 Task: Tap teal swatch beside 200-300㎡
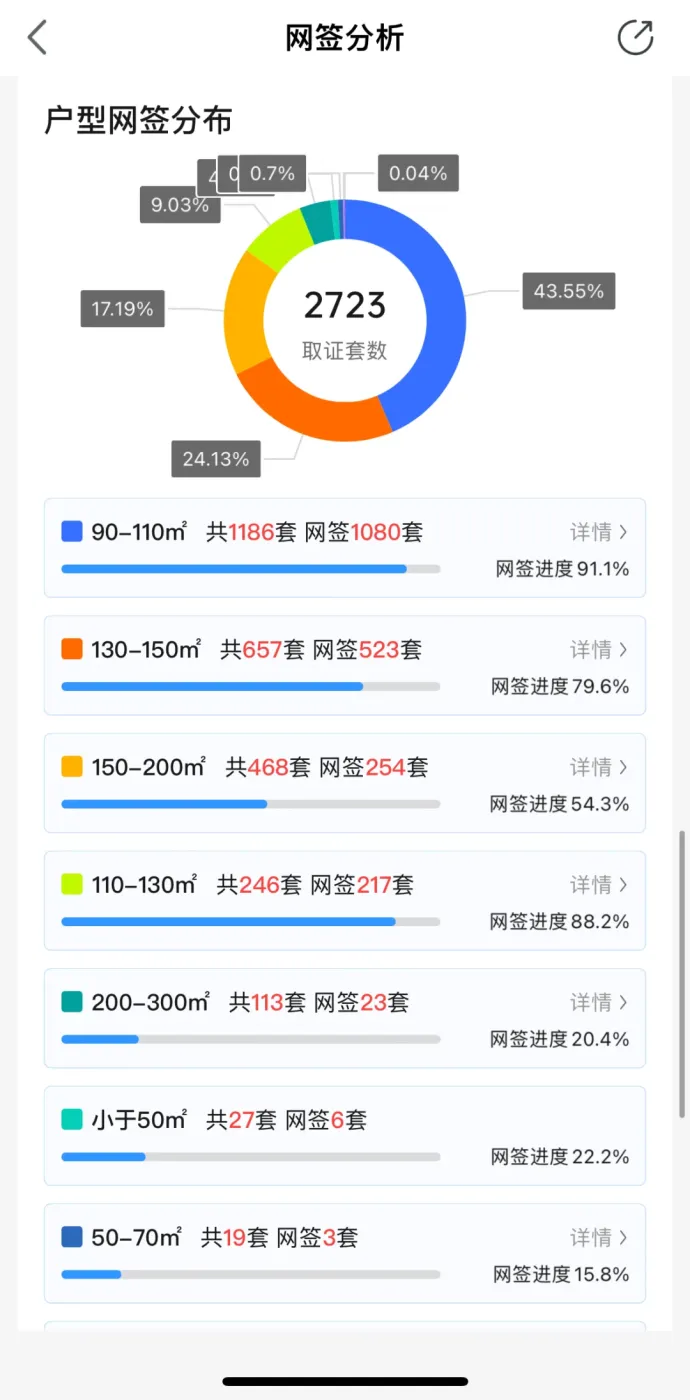(72, 1002)
